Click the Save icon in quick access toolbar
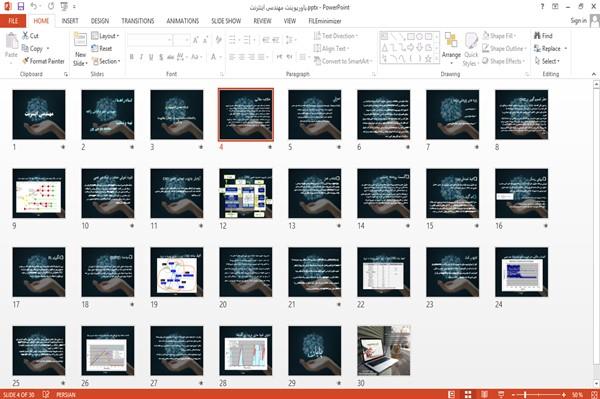This screenshot has height=399, width=600. (21, 6)
